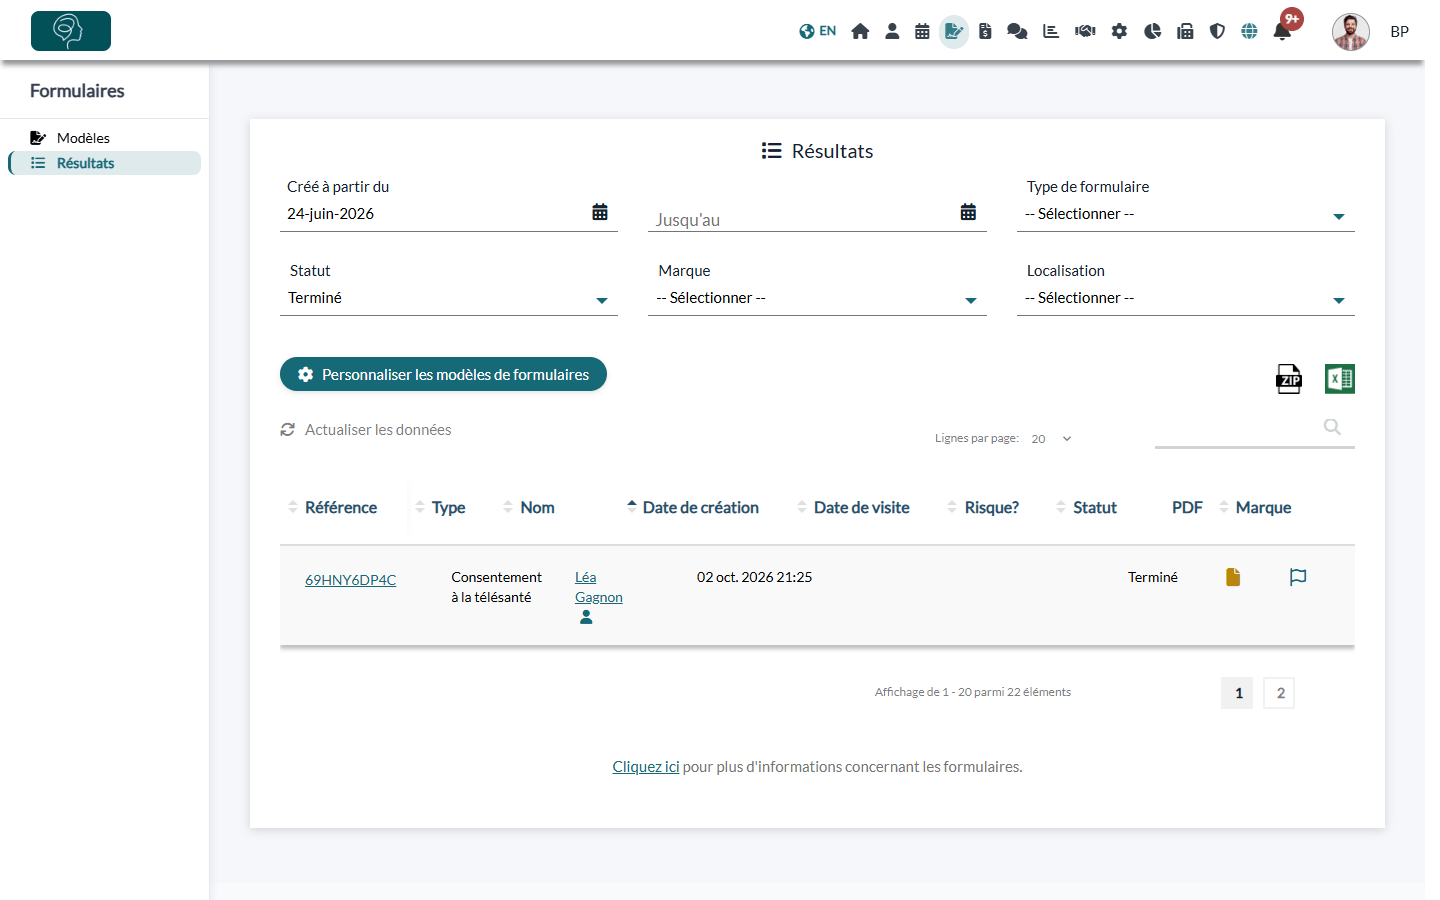Follow the Cliquez ici link

click(x=645, y=767)
